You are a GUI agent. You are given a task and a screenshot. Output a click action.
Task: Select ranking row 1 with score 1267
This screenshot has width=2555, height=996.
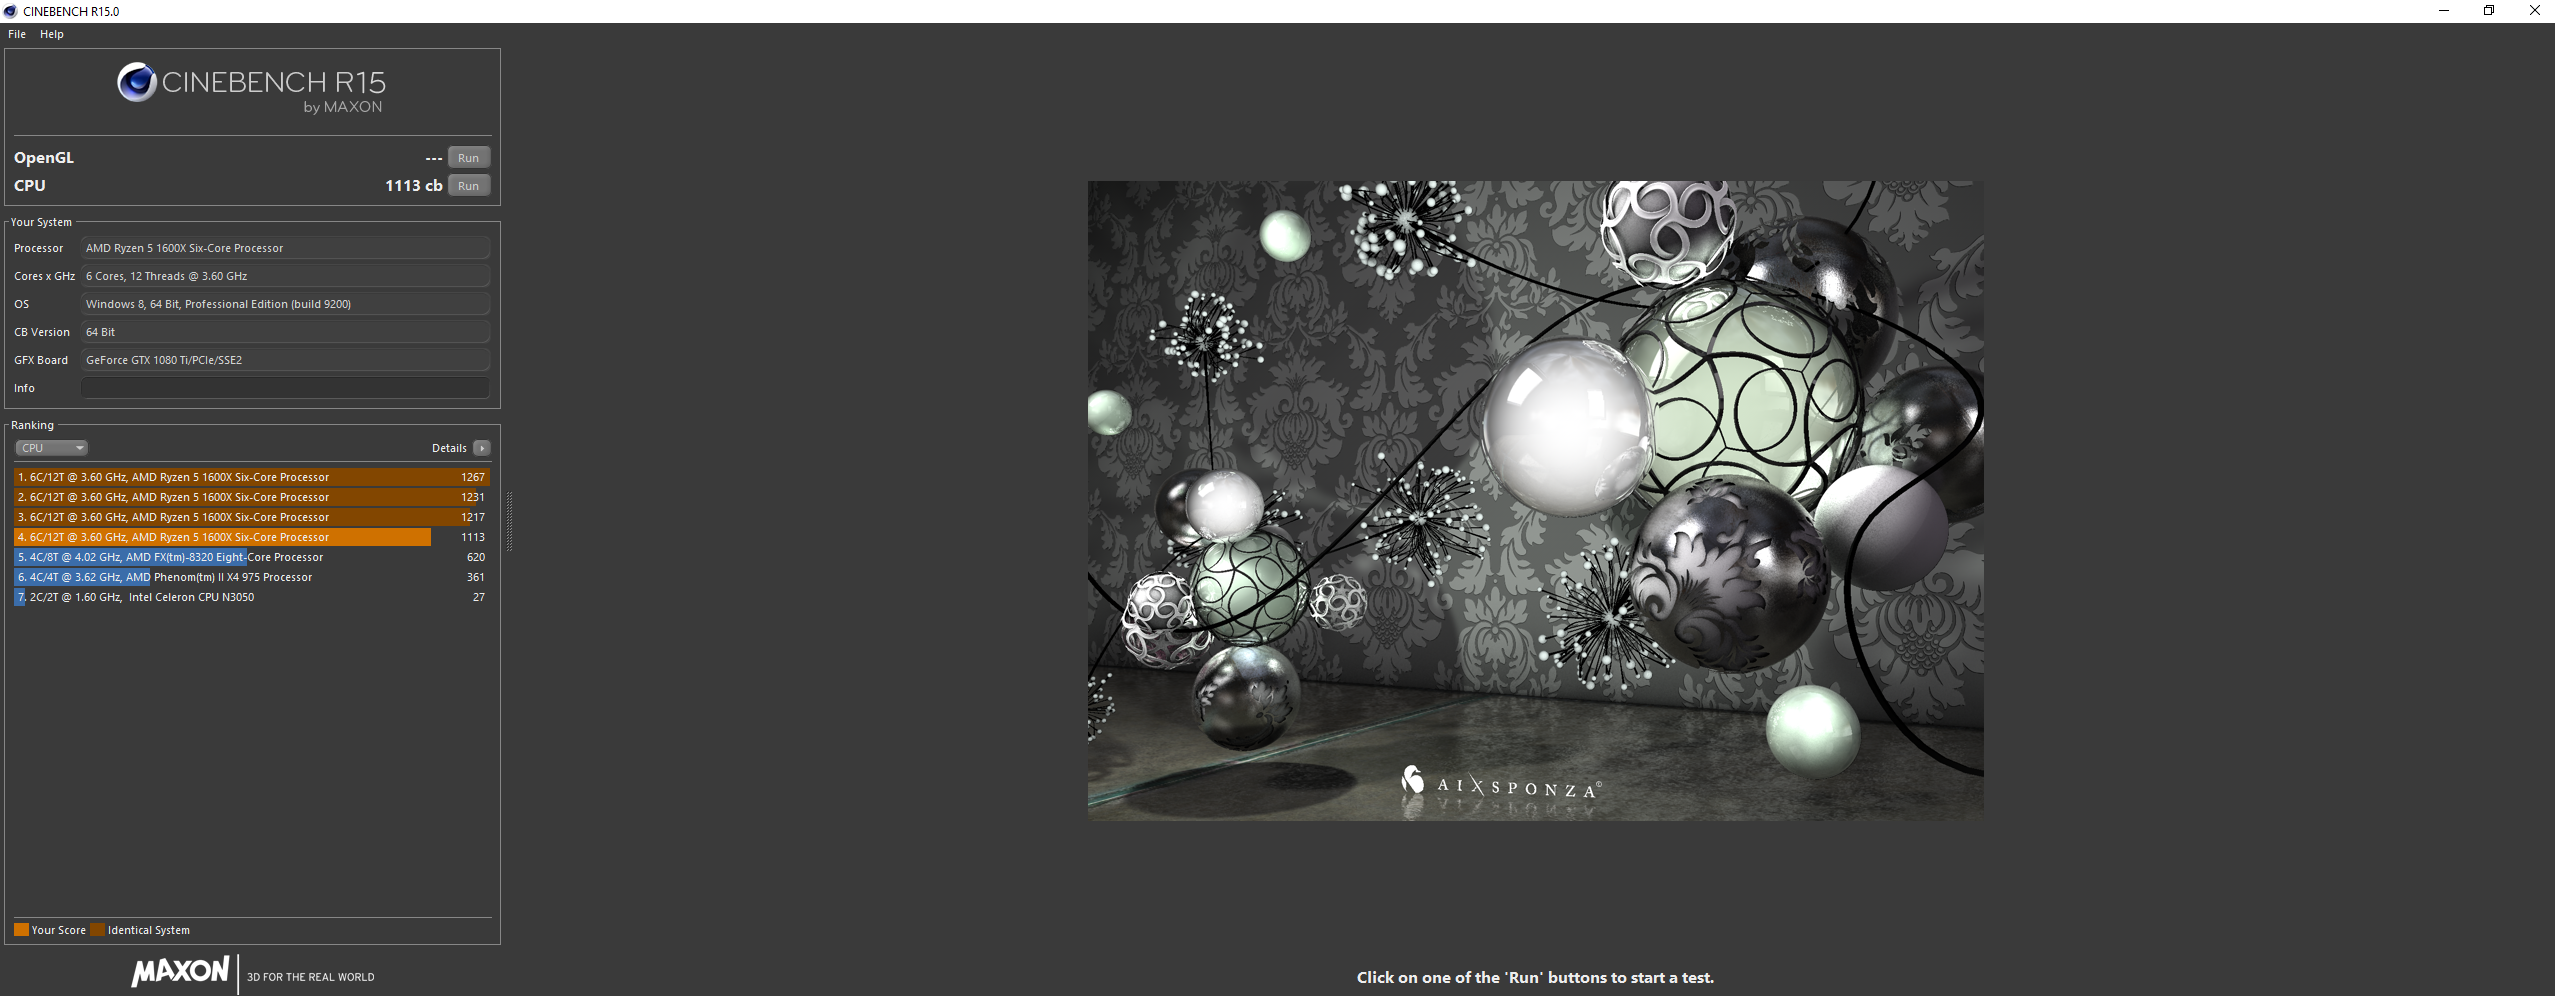252,477
